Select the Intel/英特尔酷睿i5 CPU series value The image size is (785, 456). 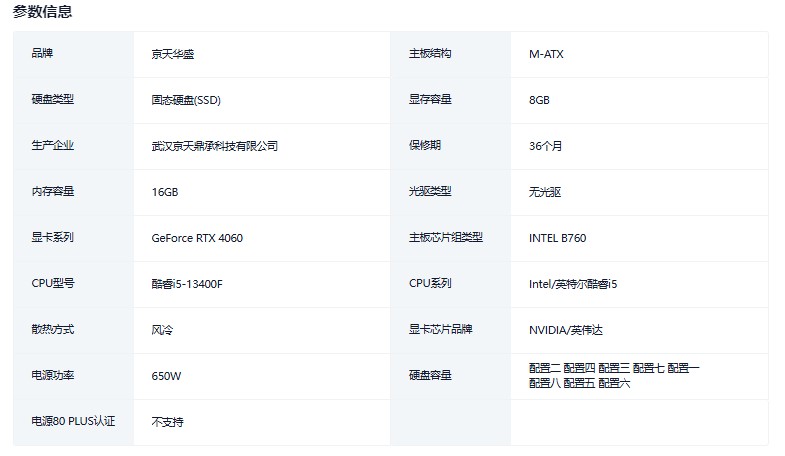573,284
